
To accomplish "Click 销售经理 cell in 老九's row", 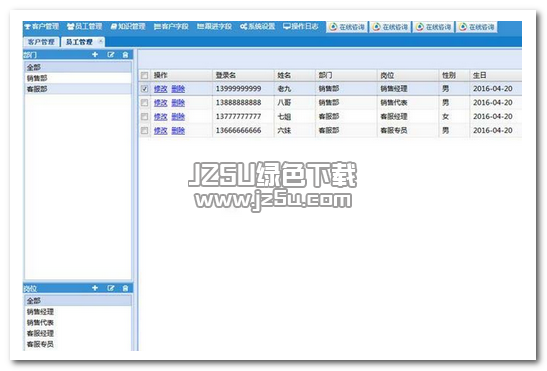I will point(394,89).
